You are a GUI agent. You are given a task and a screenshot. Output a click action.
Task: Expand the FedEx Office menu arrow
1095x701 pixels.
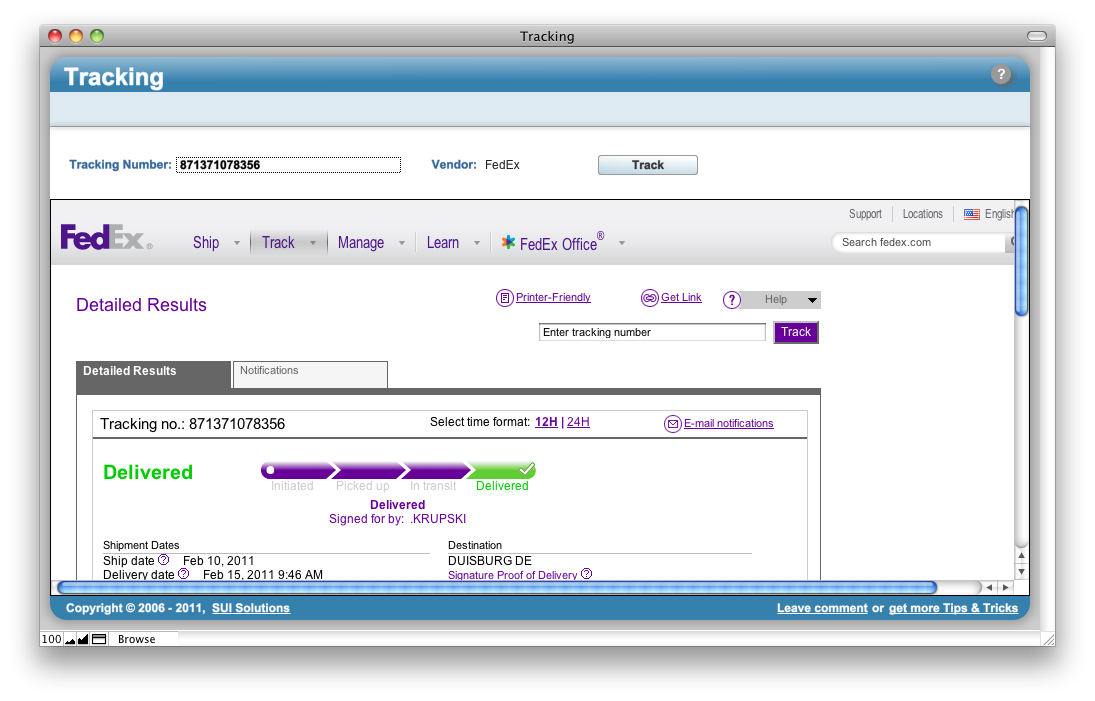tap(622, 243)
